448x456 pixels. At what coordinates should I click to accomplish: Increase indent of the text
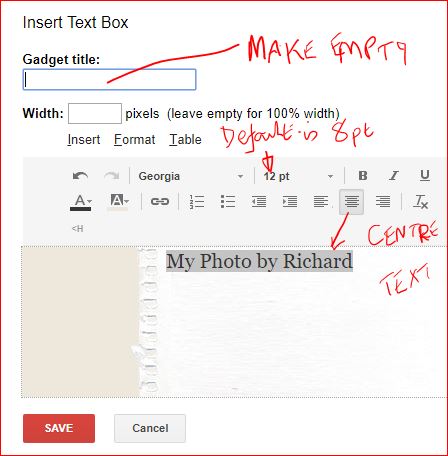click(x=290, y=201)
